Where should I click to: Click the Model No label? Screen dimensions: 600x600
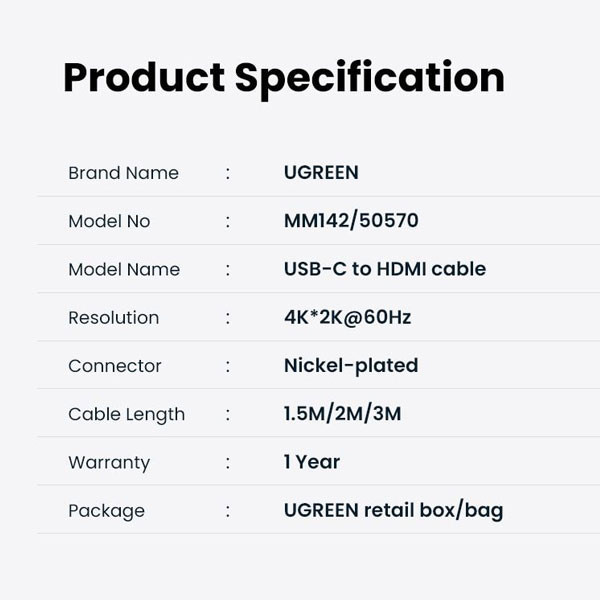pyautogui.click(x=109, y=221)
